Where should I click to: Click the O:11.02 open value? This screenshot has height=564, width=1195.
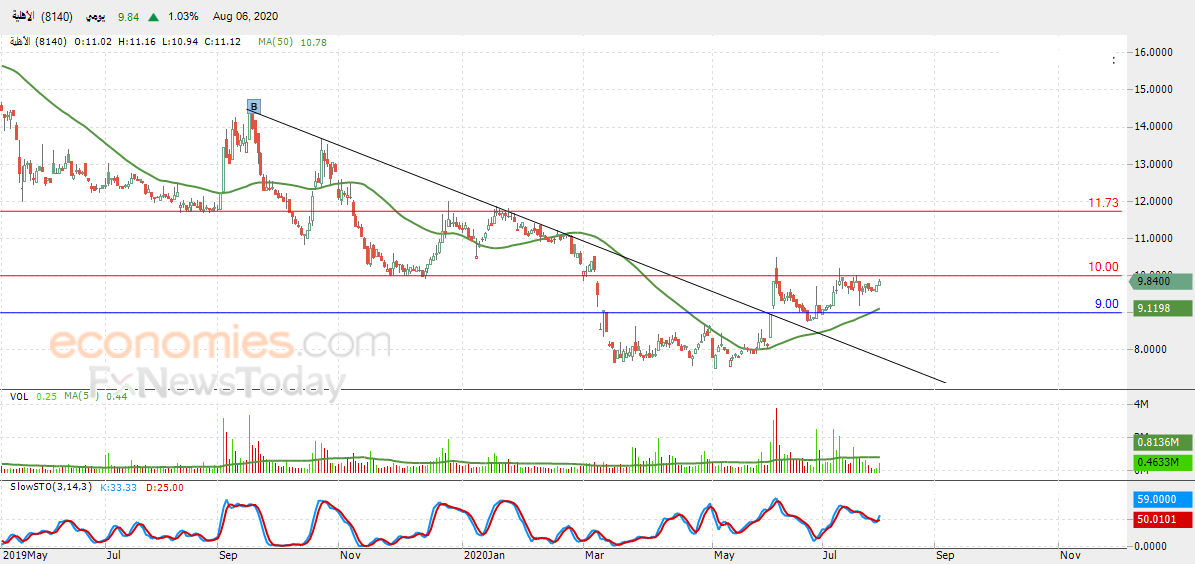coord(94,42)
